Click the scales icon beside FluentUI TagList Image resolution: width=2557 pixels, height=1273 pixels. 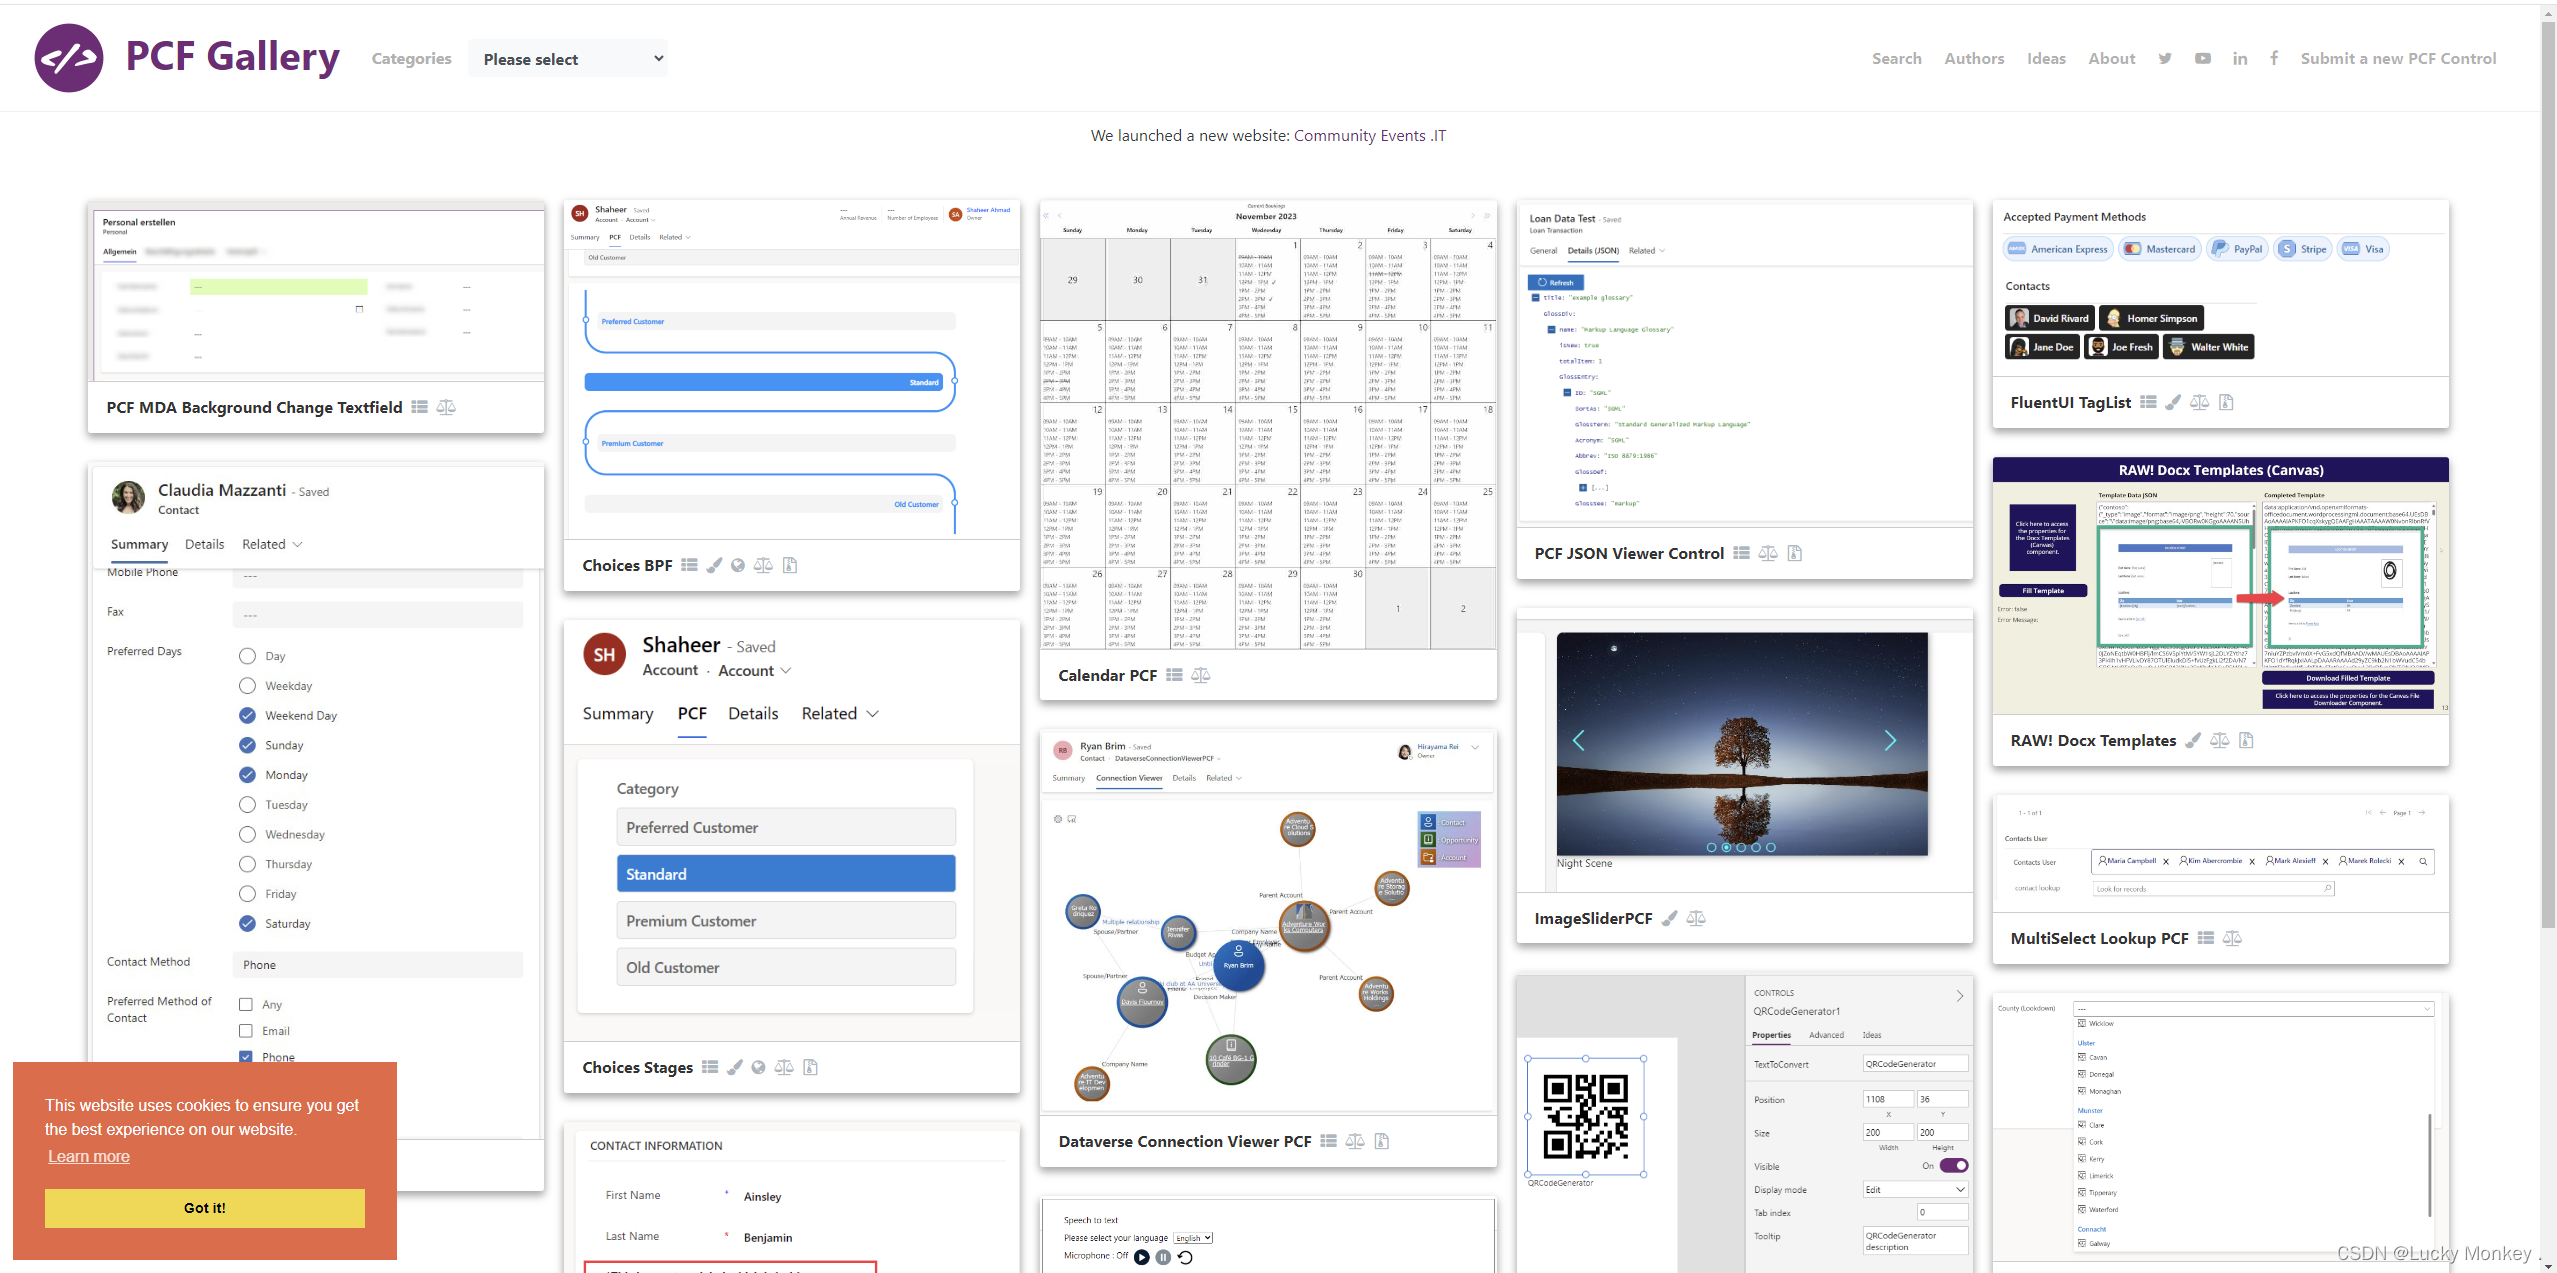[2199, 402]
